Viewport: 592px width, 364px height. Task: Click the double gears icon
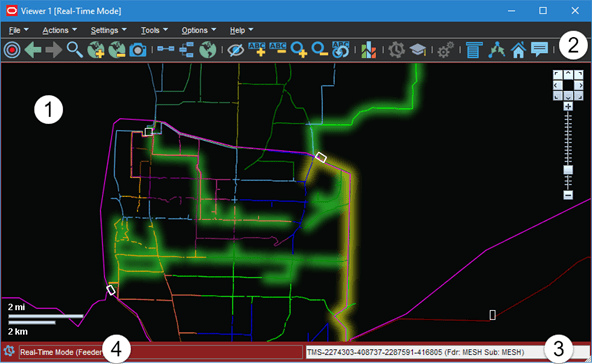(x=446, y=50)
